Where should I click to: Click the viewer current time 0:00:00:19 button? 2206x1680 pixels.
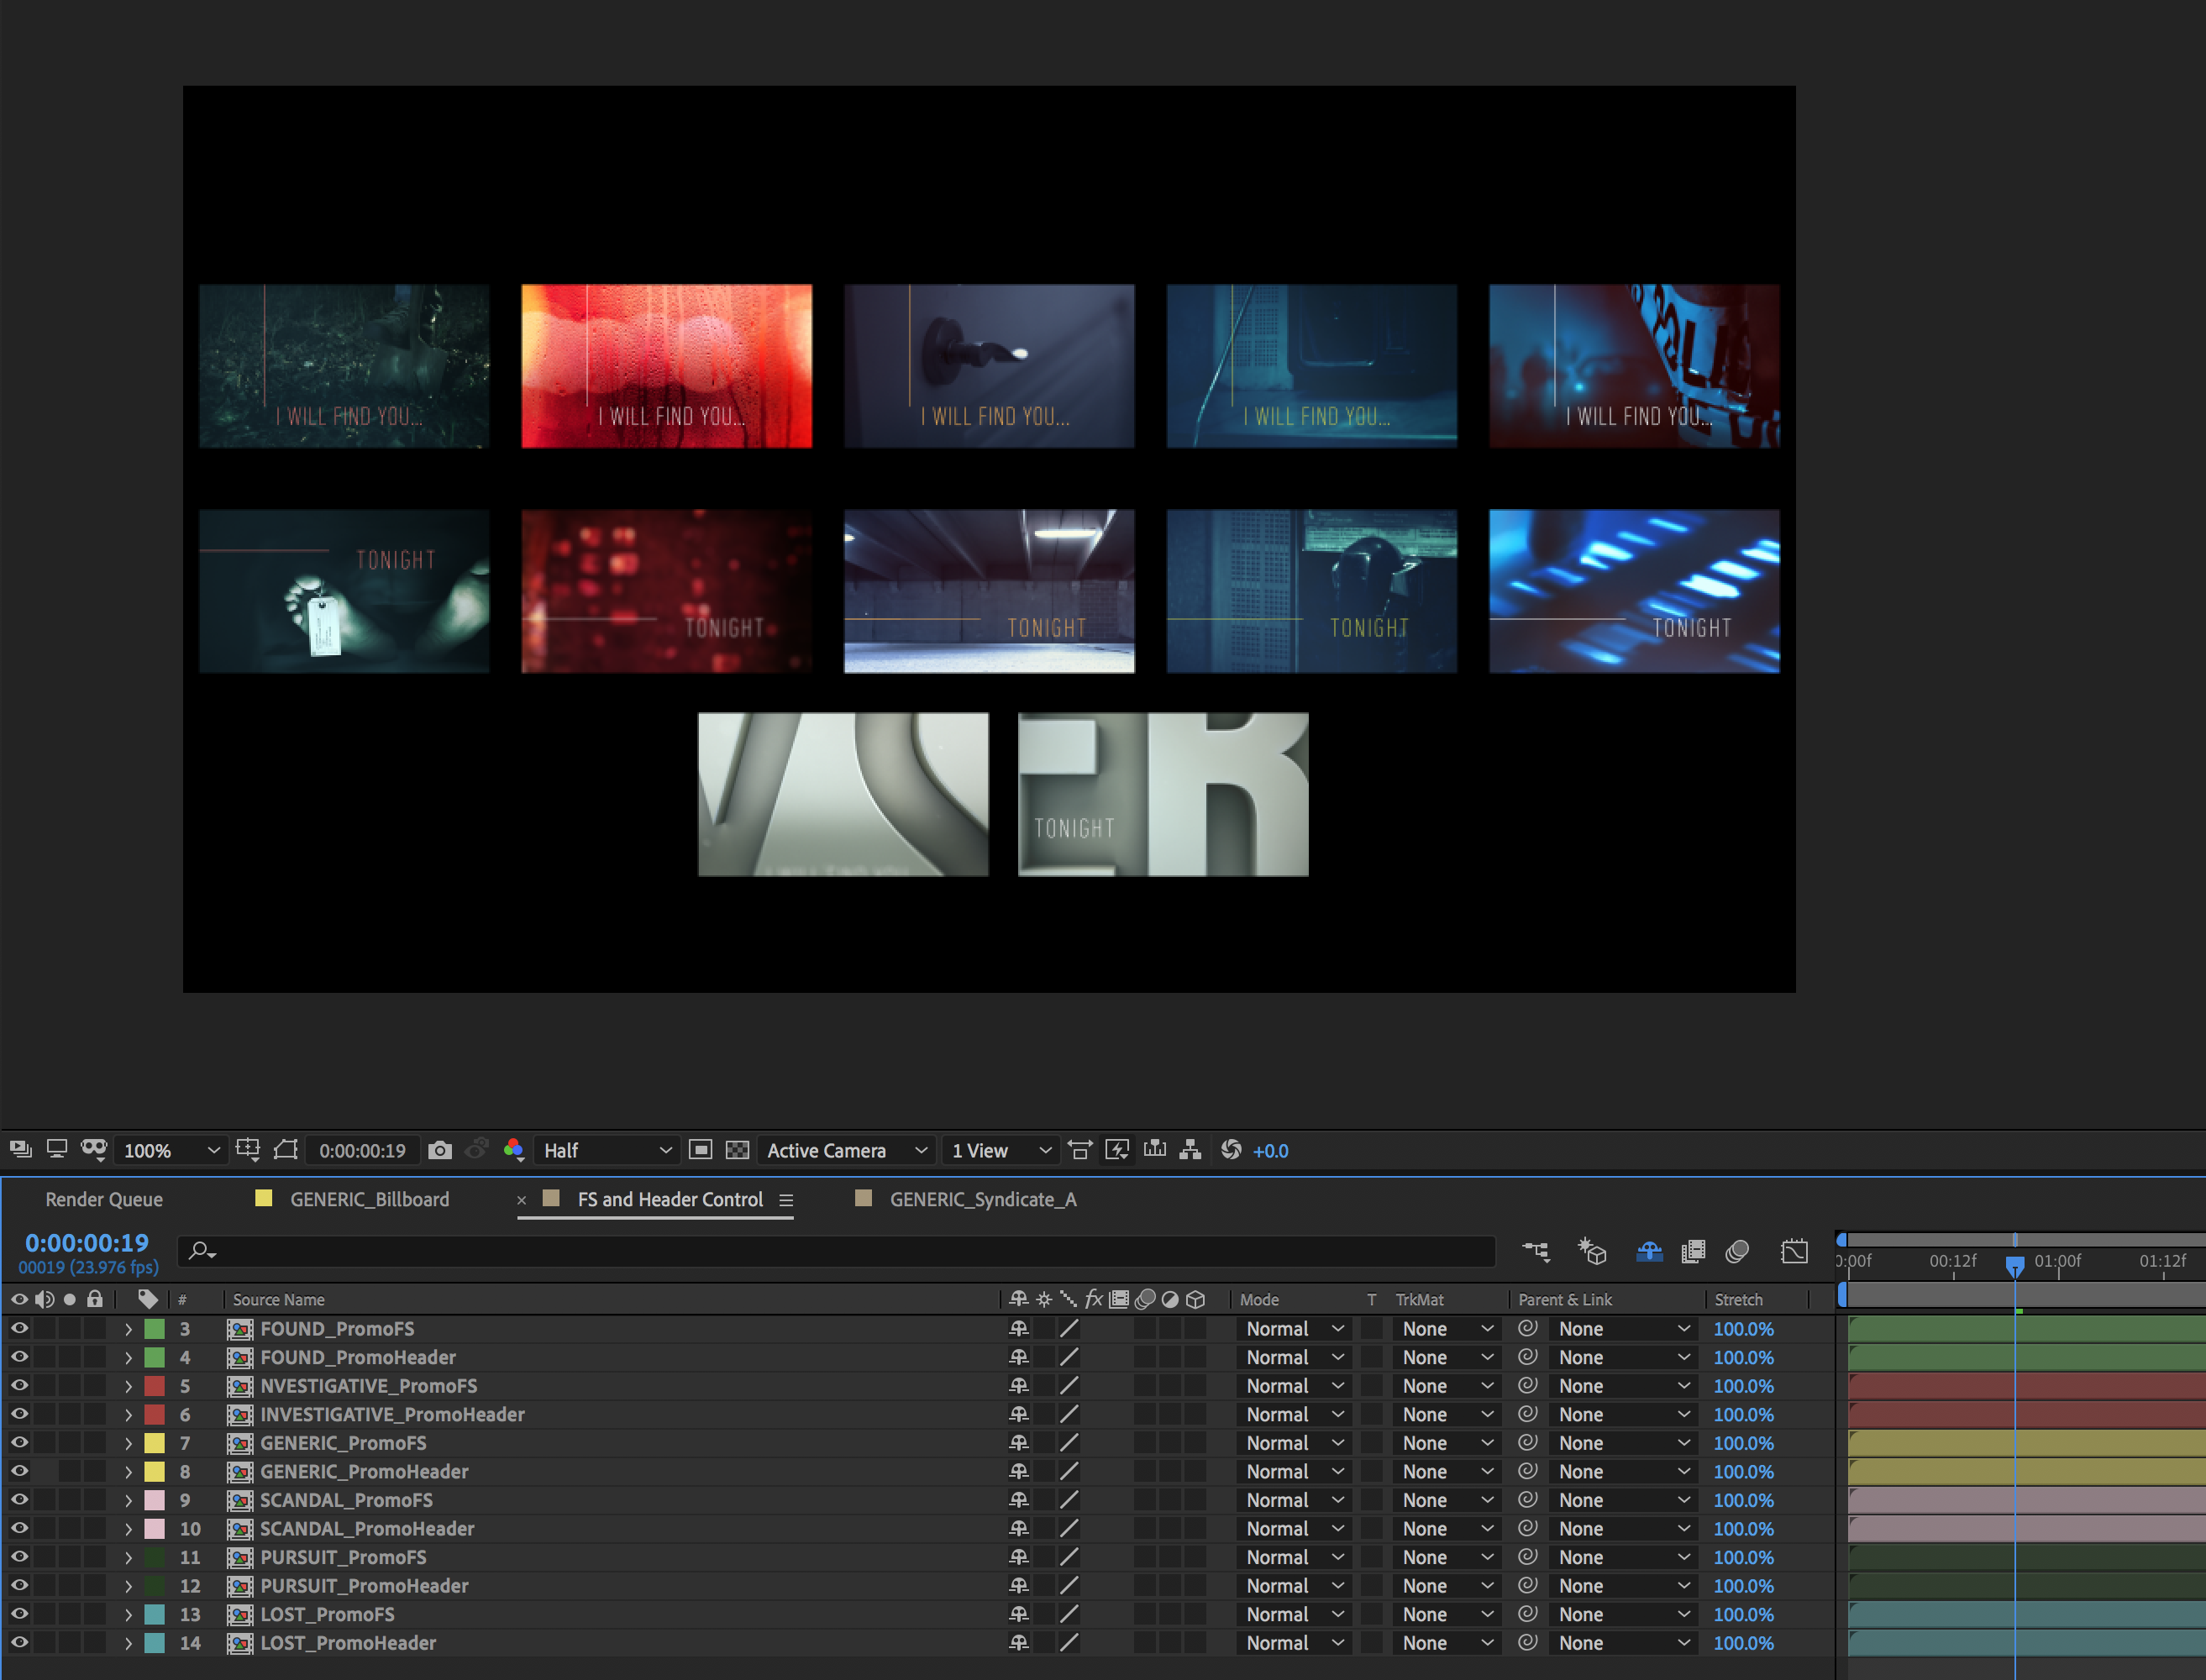[362, 1150]
